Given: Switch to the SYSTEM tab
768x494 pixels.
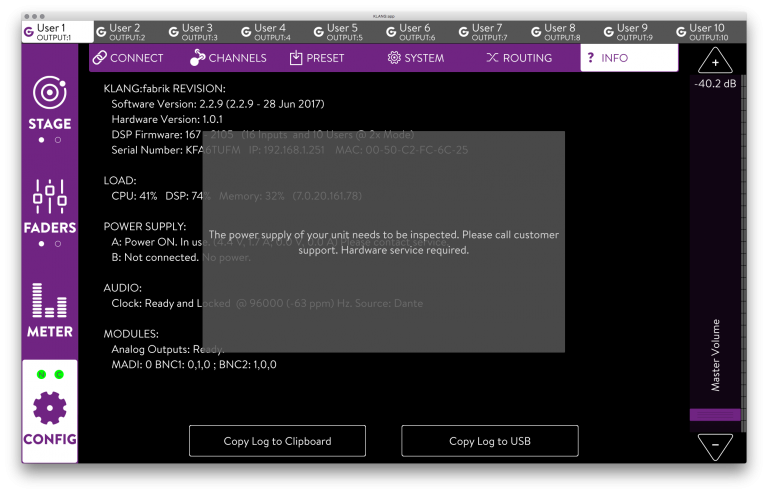Looking at the screenshot, I should (416, 58).
